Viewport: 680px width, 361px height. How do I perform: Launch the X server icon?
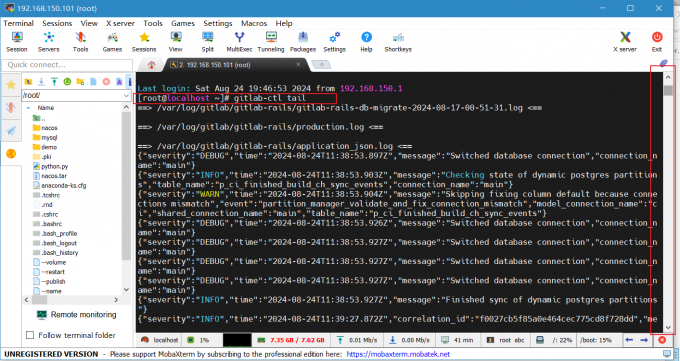point(625,42)
